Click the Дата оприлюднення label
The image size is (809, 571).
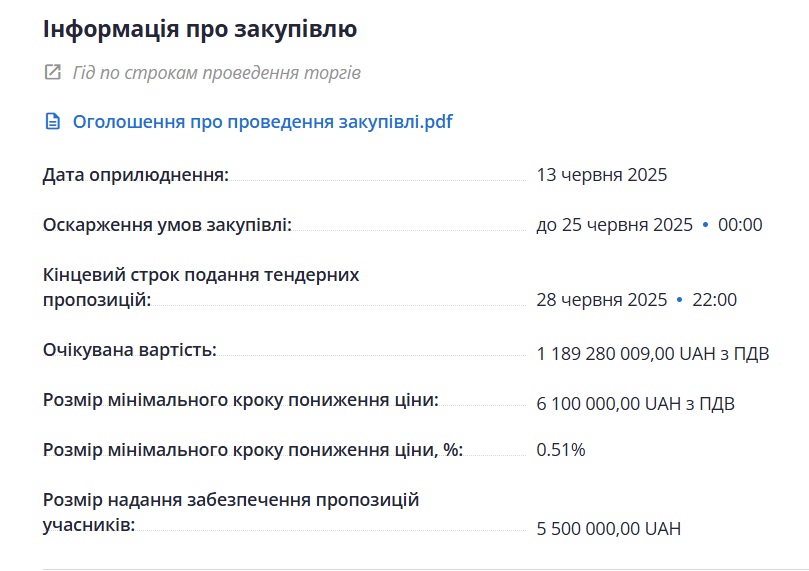pyautogui.click(x=136, y=175)
